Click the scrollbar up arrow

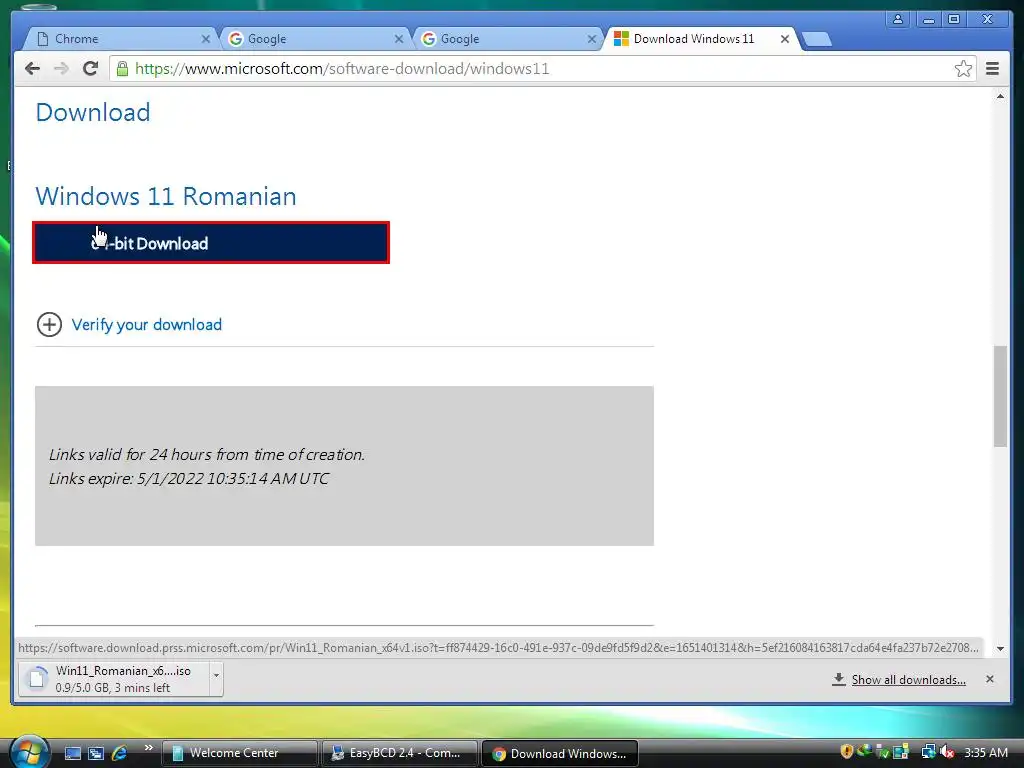tap(1000, 96)
